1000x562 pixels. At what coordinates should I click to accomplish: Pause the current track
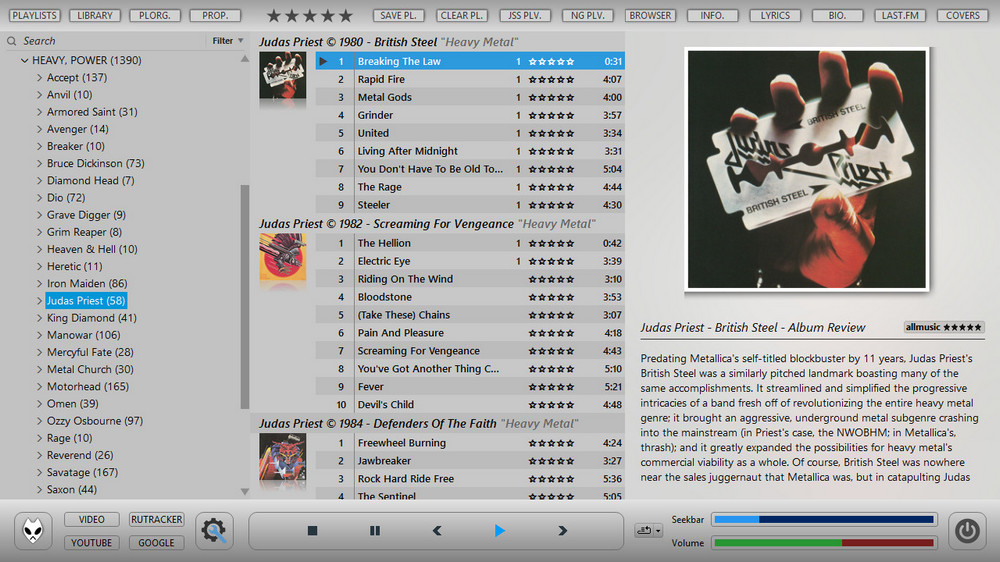click(x=375, y=531)
